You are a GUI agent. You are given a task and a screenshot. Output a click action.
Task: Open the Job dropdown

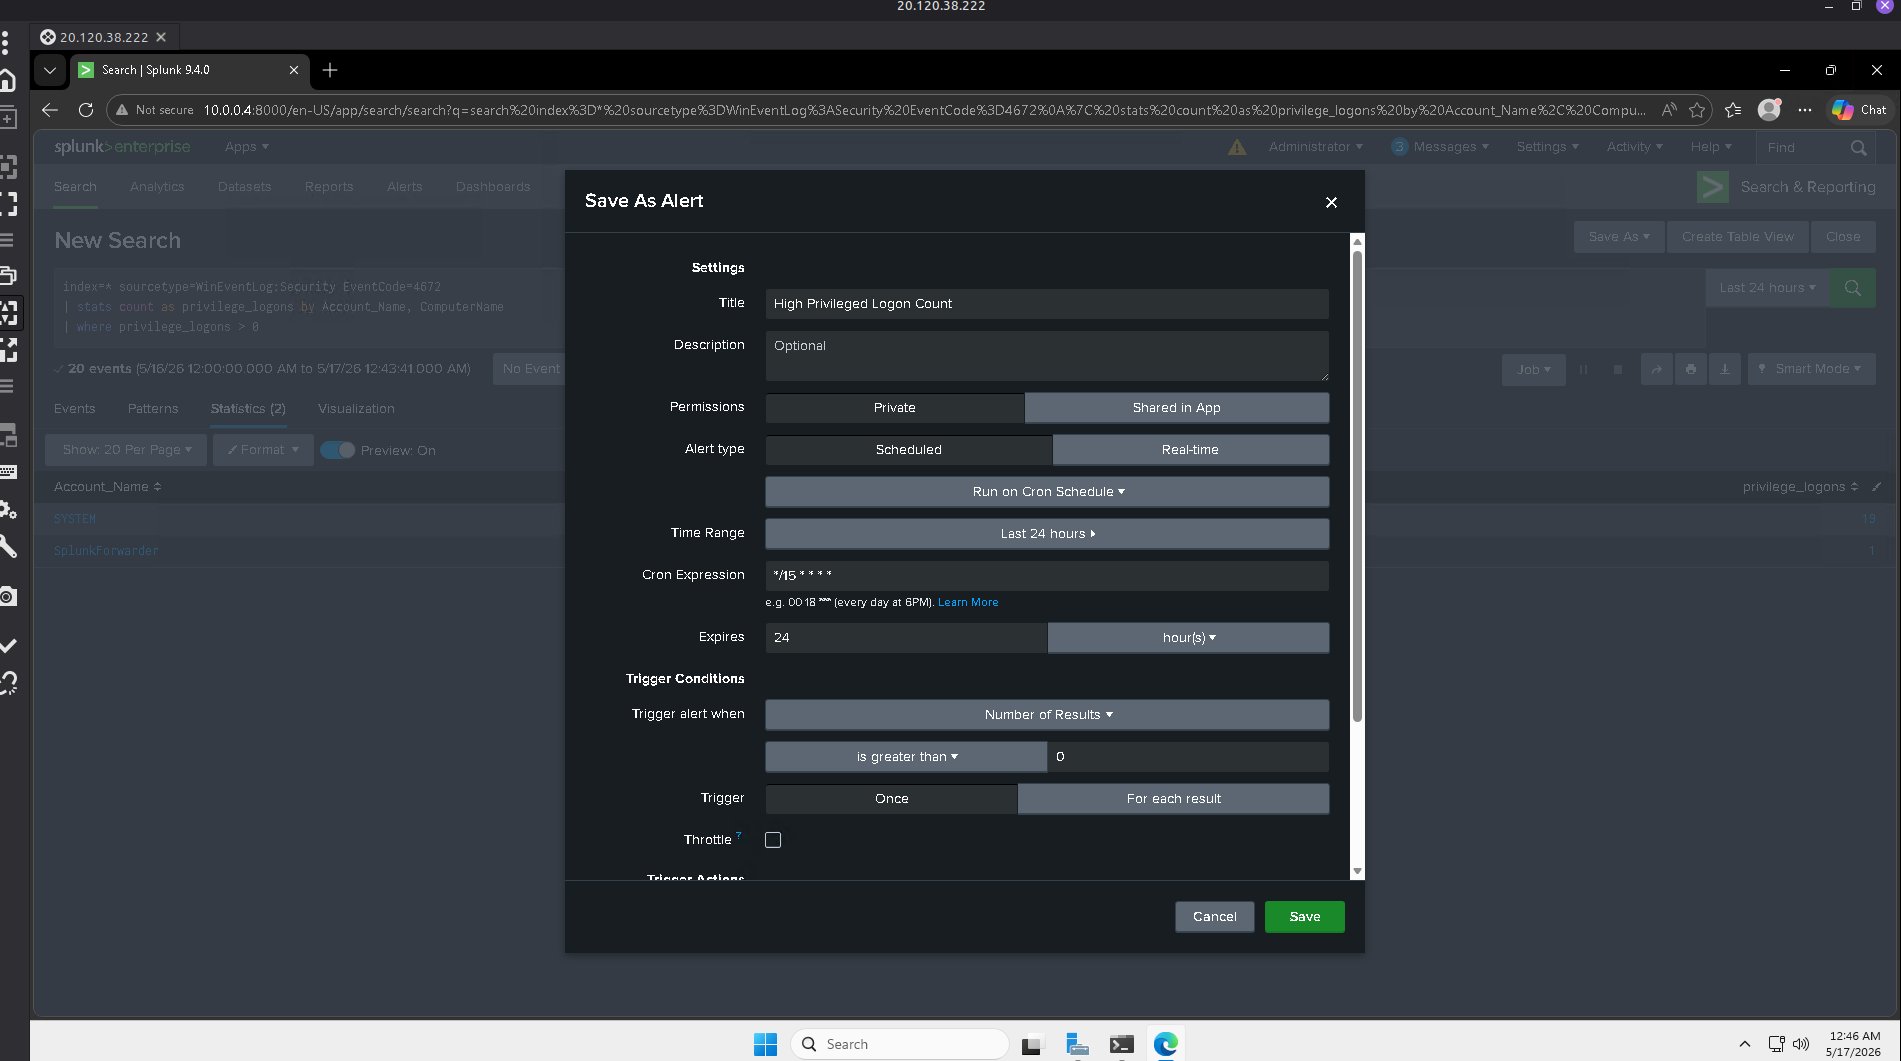click(x=1533, y=370)
